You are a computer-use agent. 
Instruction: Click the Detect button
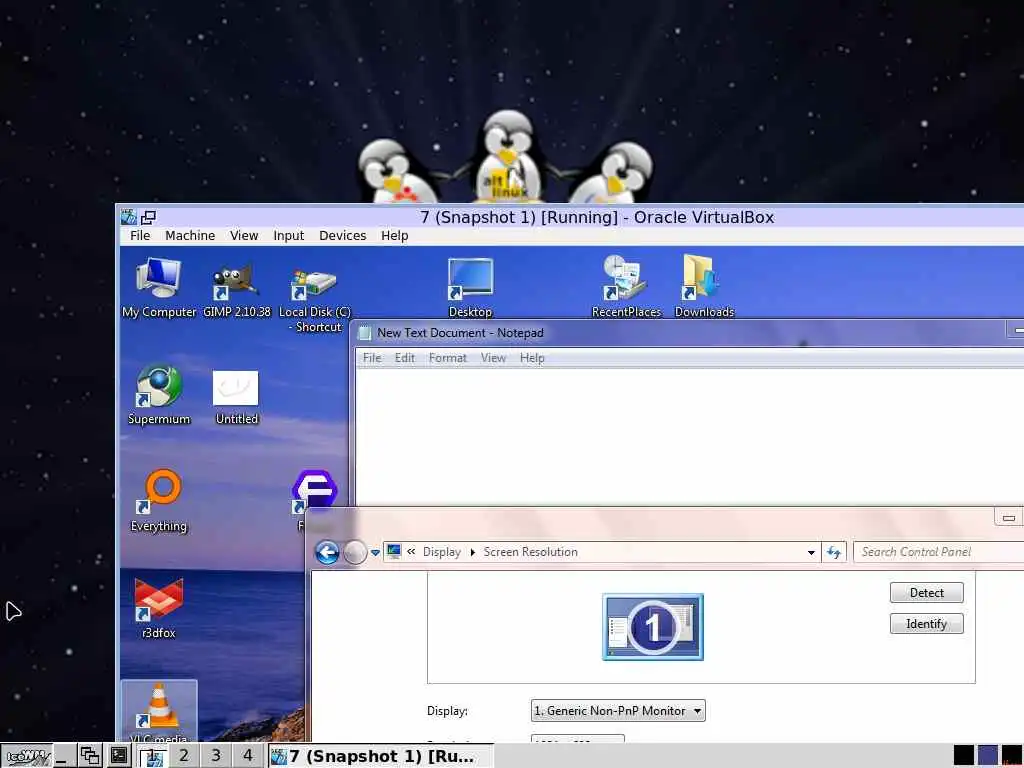[926, 593]
